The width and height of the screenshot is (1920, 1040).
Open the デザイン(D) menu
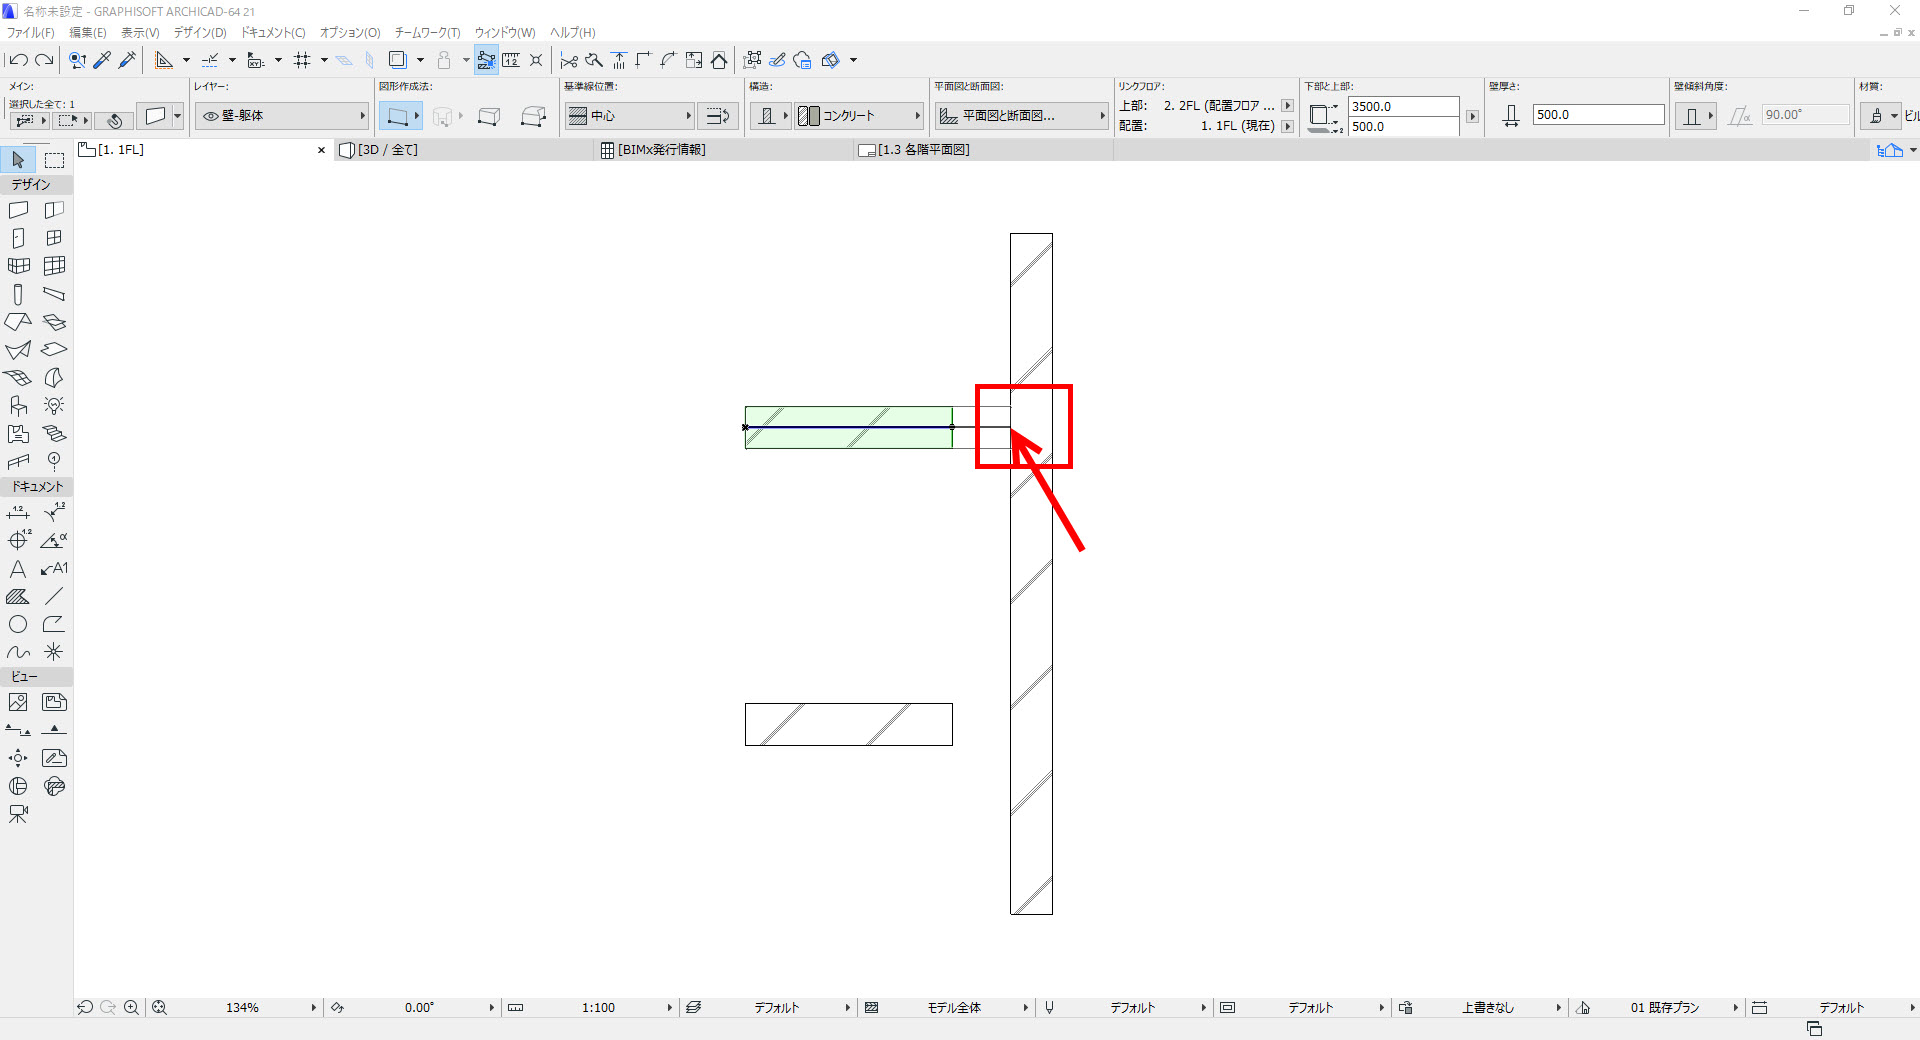click(x=200, y=33)
